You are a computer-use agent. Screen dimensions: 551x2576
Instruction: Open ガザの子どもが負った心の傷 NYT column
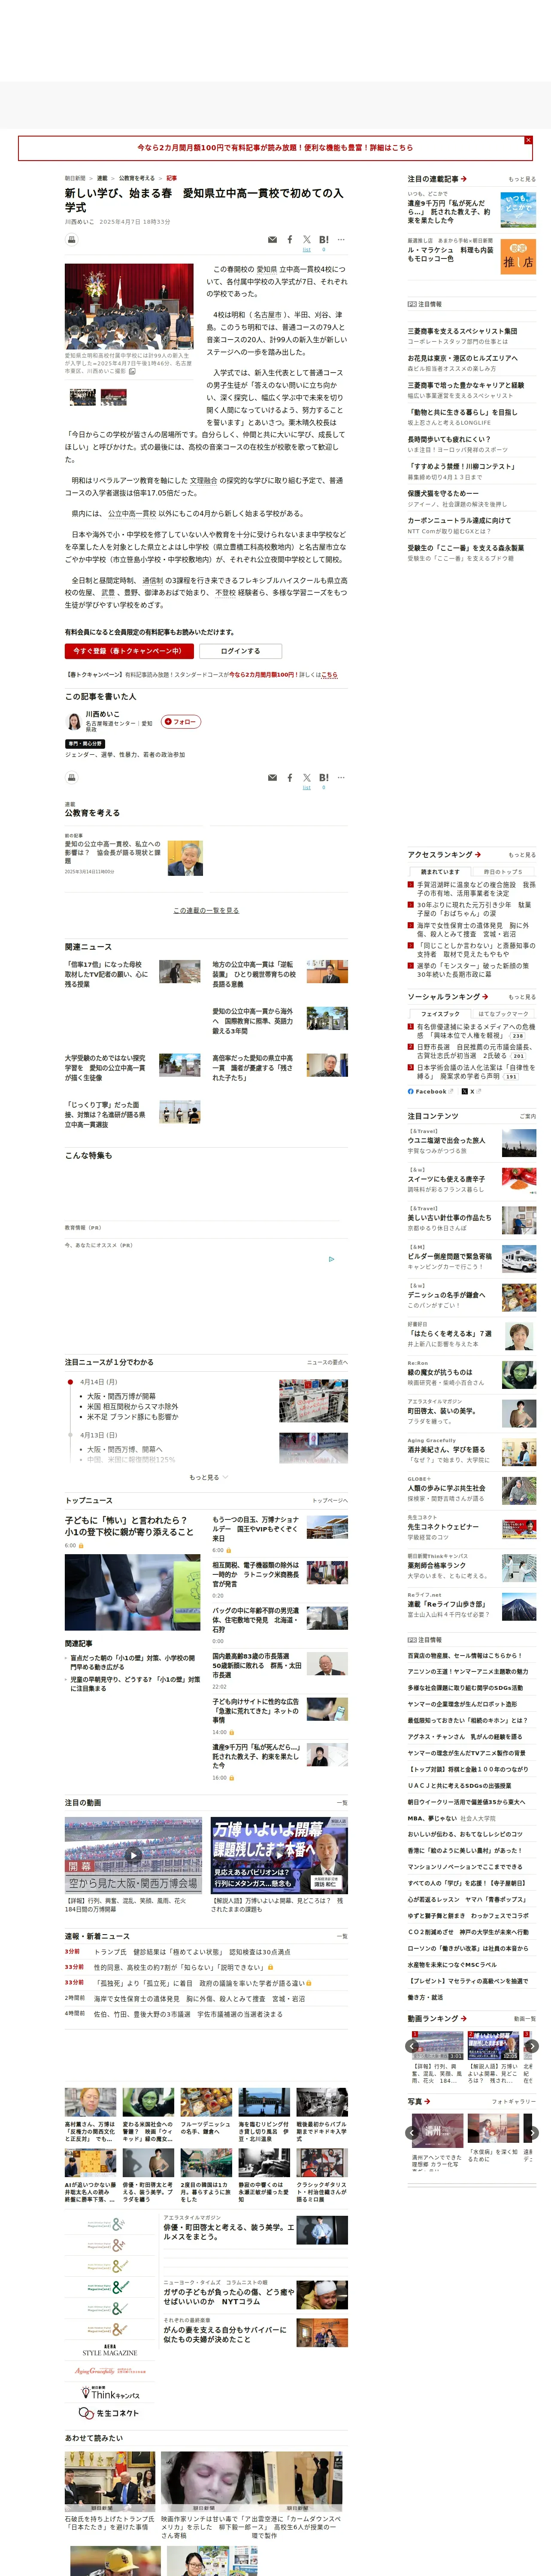pyautogui.click(x=229, y=2296)
